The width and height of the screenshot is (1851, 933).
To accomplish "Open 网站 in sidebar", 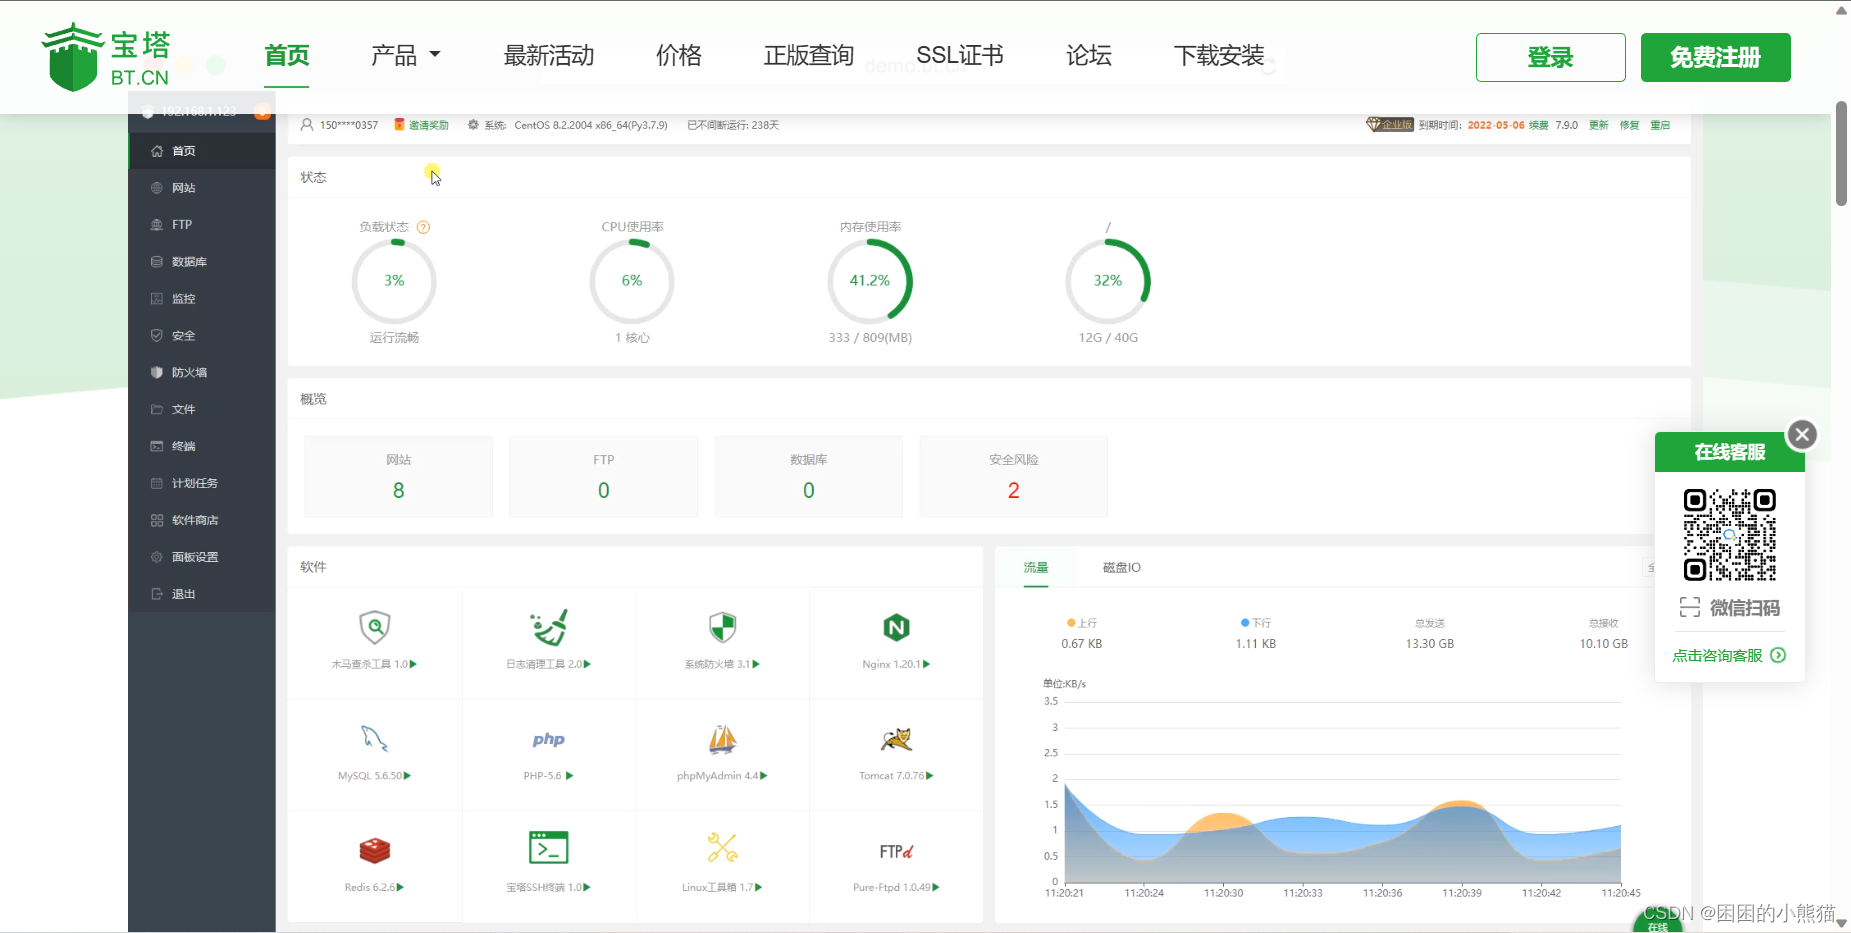I will tap(202, 188).
